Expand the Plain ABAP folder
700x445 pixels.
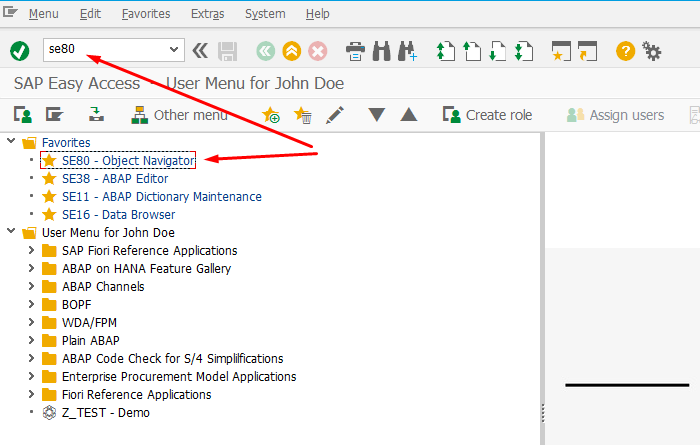pos(31,340)
